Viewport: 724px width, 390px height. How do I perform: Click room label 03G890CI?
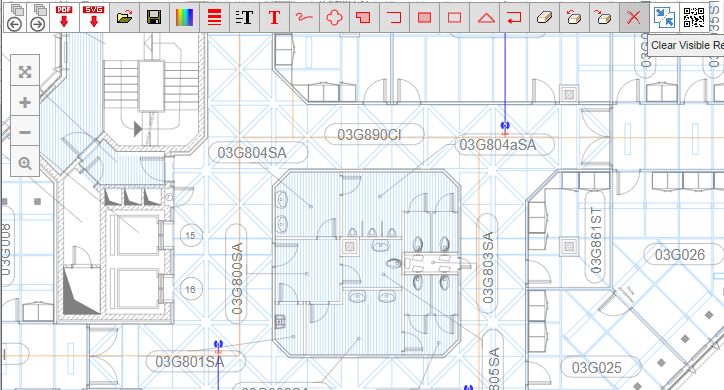tap(369, 135)
